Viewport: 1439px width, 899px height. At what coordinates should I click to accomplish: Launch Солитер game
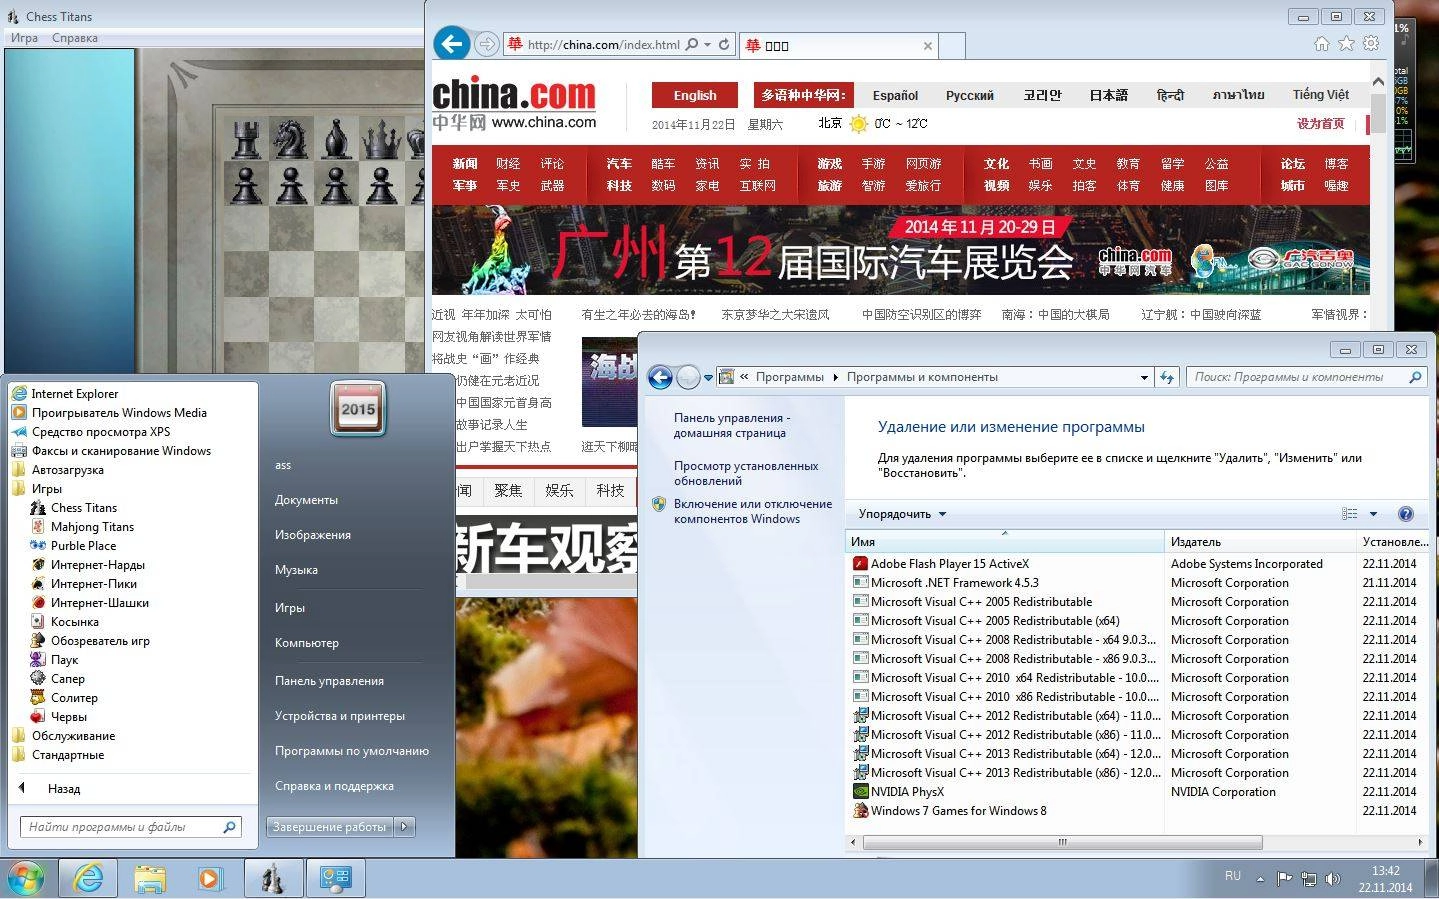click(x=74, y=698)
